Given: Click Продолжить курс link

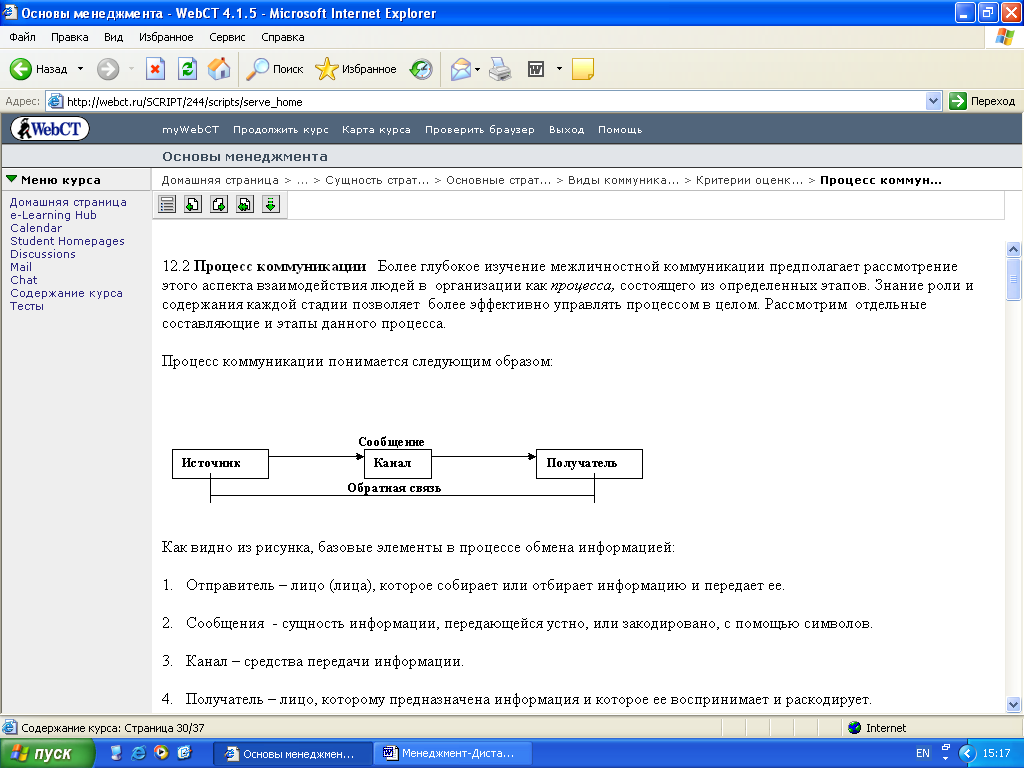Looking at the screenshot, I should click(281, 129).
